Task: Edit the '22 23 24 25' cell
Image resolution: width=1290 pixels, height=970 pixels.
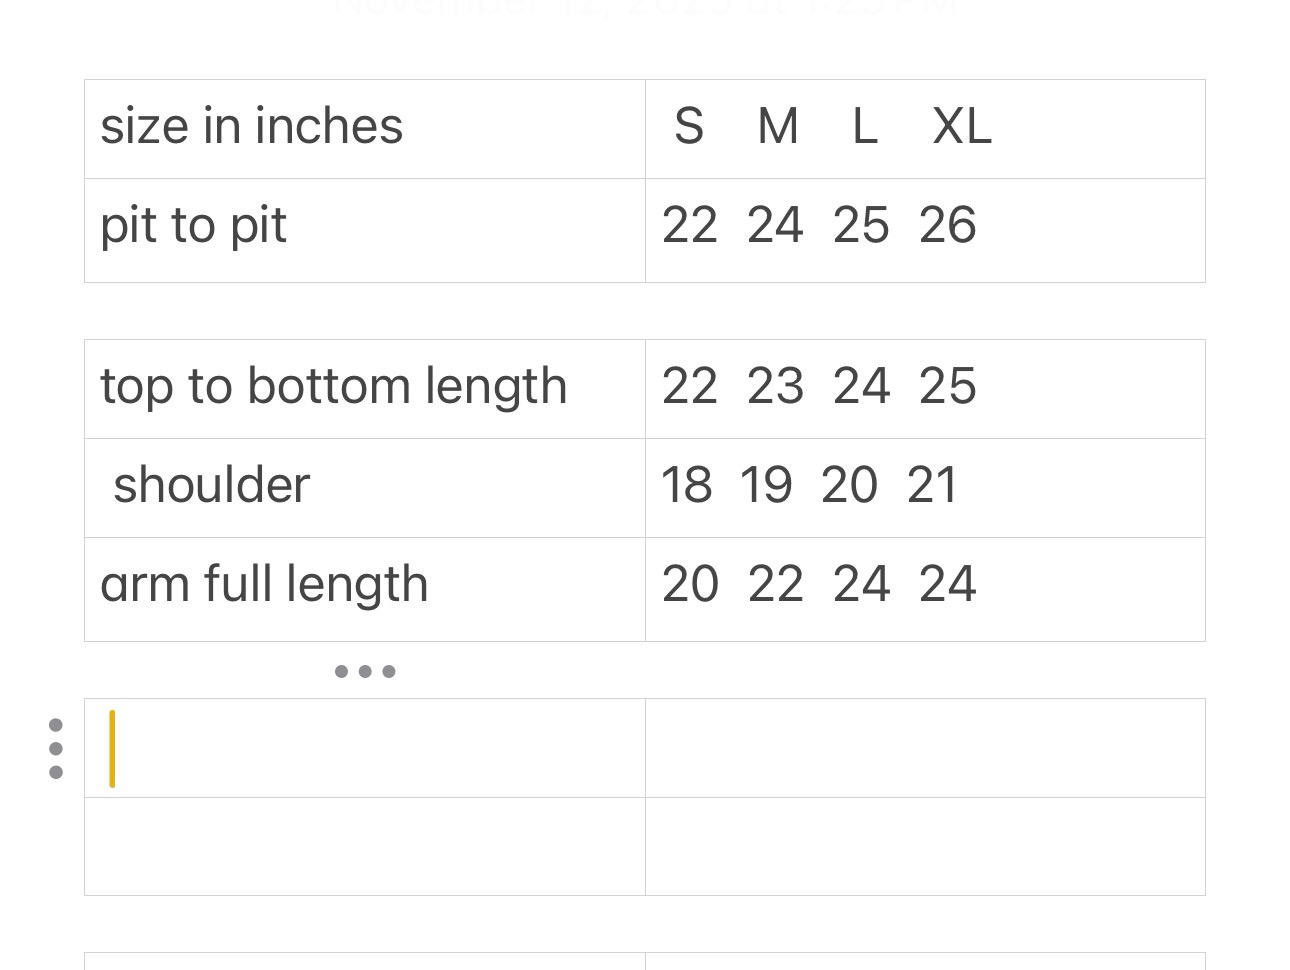Action: pyautogui.click(x=924, y=388)
